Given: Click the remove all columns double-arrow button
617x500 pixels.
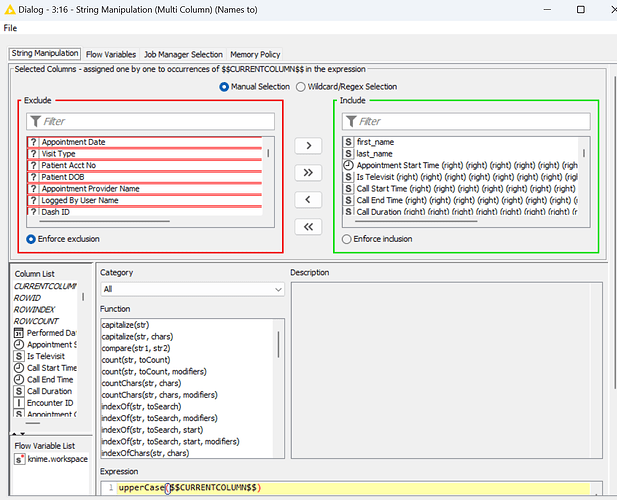Looking at the screenshot, I should (308, 227).
